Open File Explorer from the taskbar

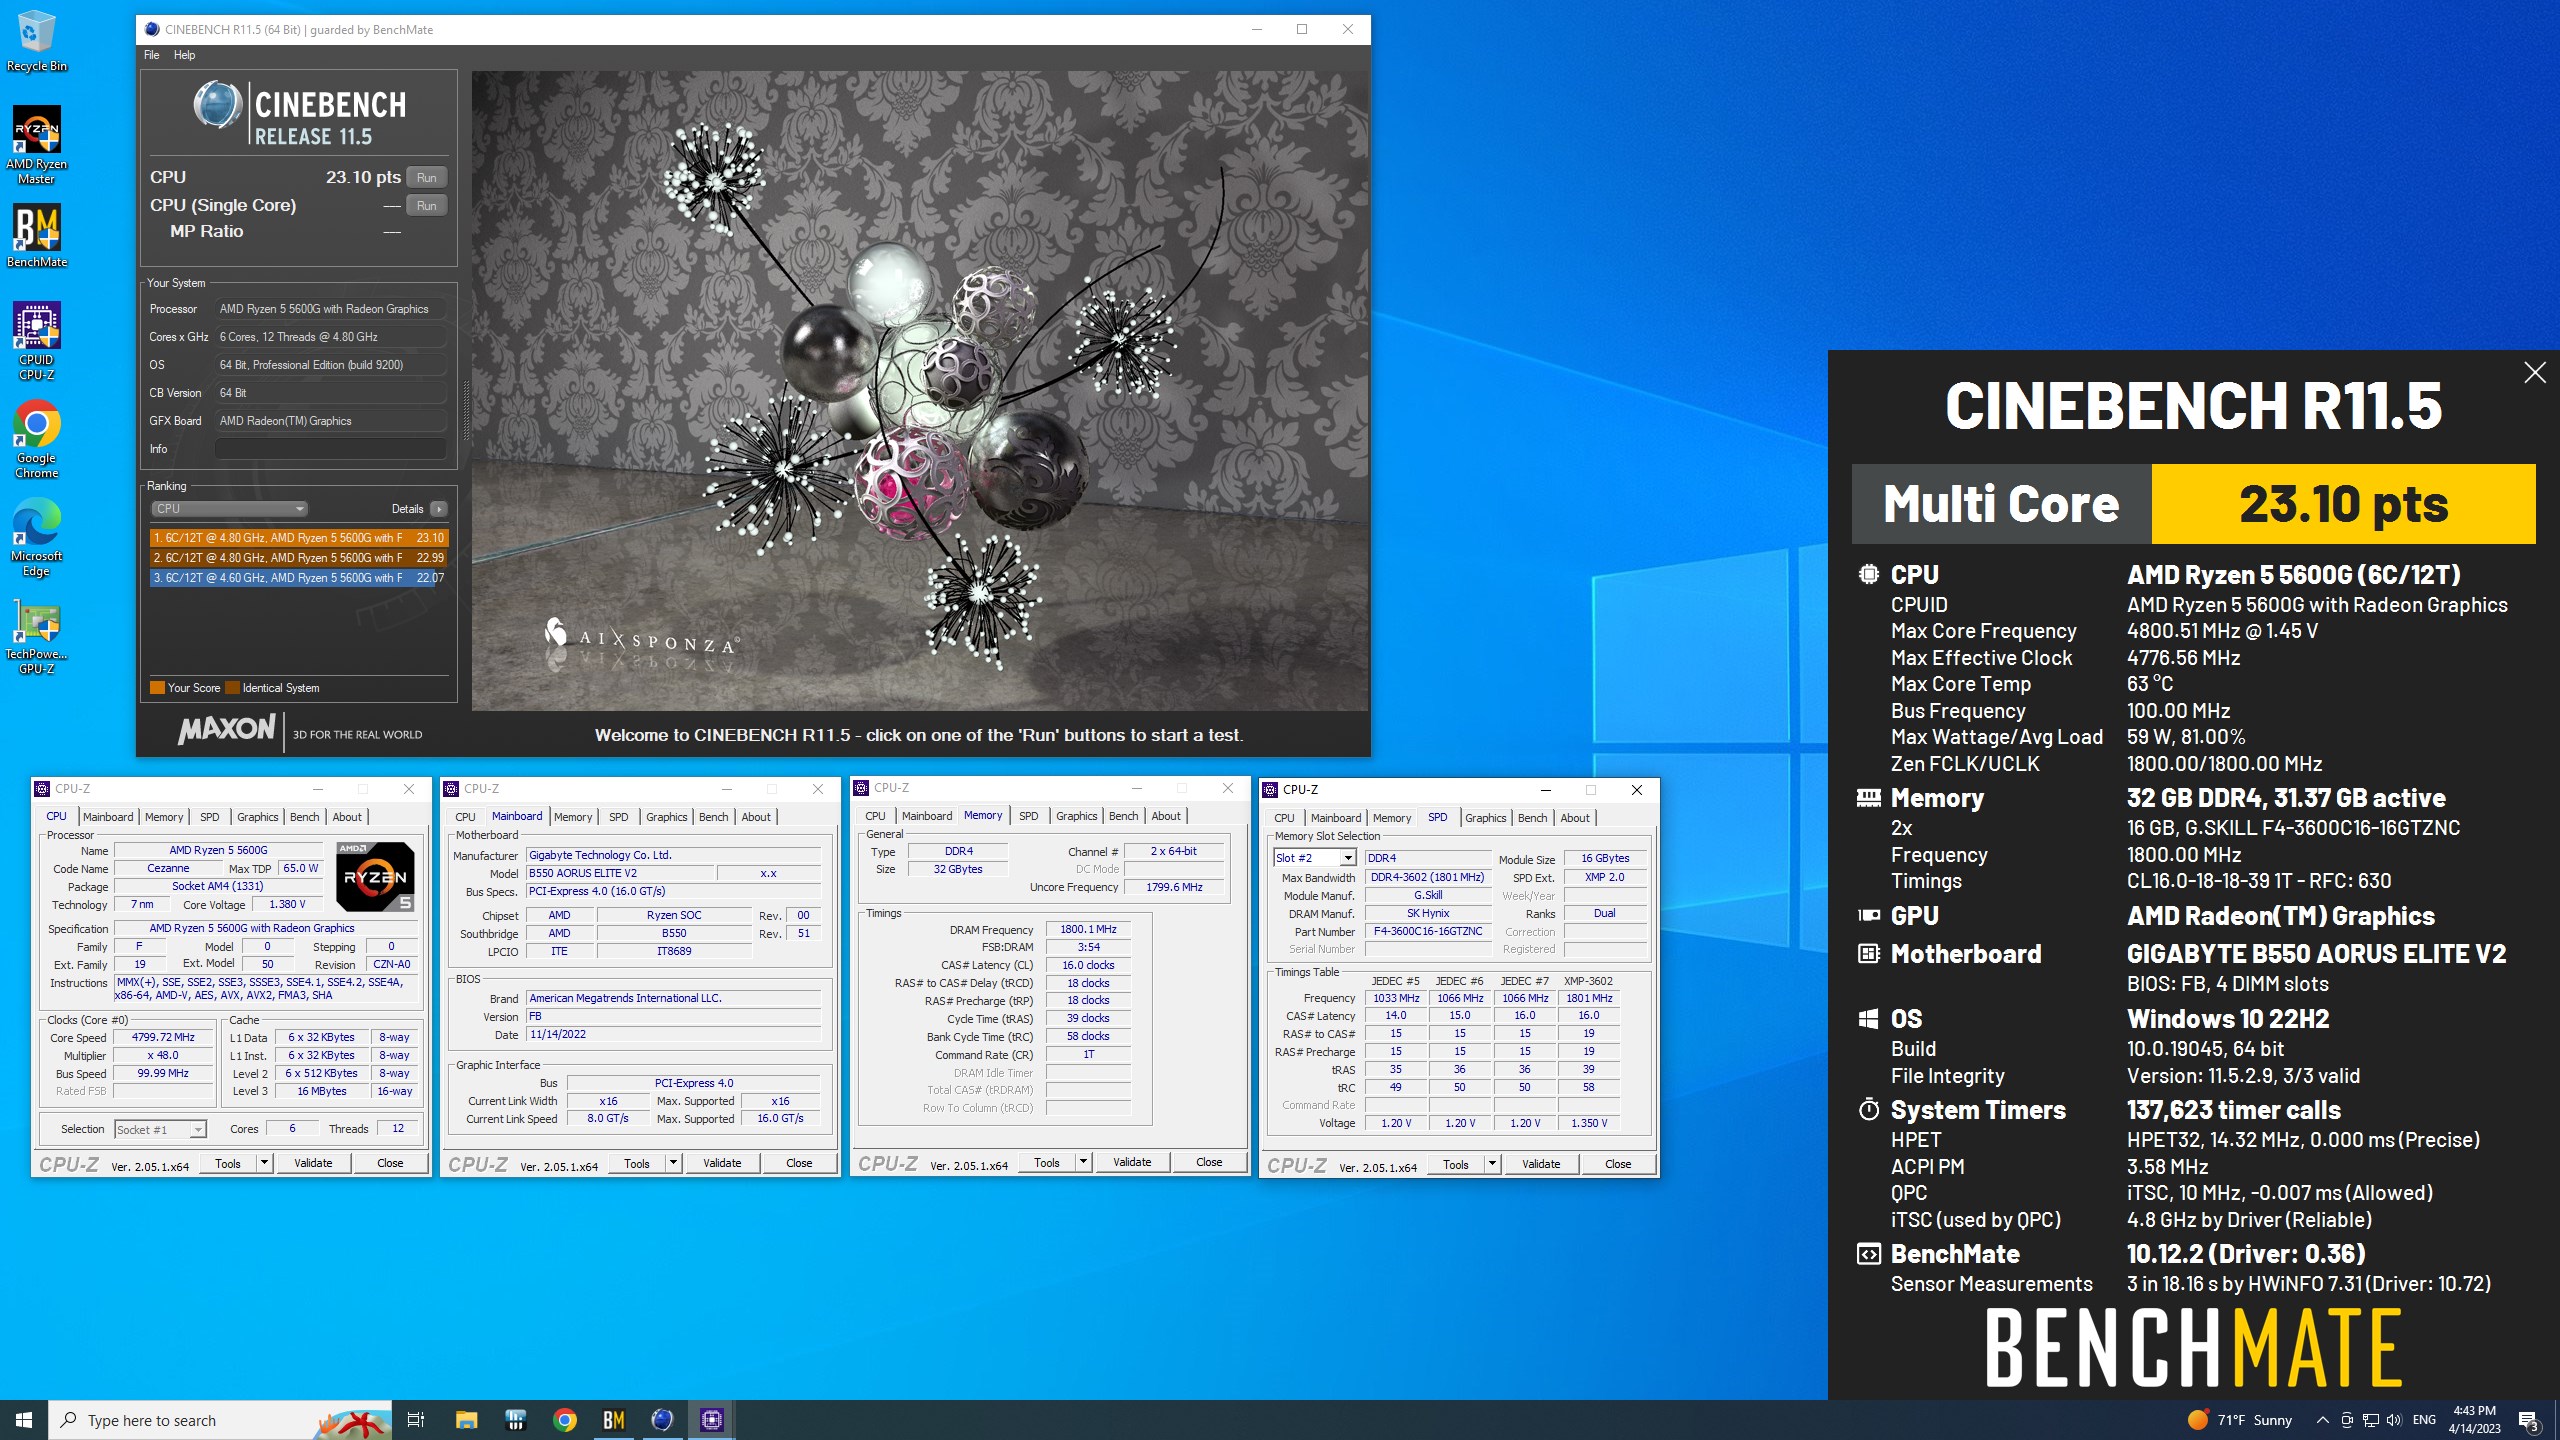point(466,1420)
